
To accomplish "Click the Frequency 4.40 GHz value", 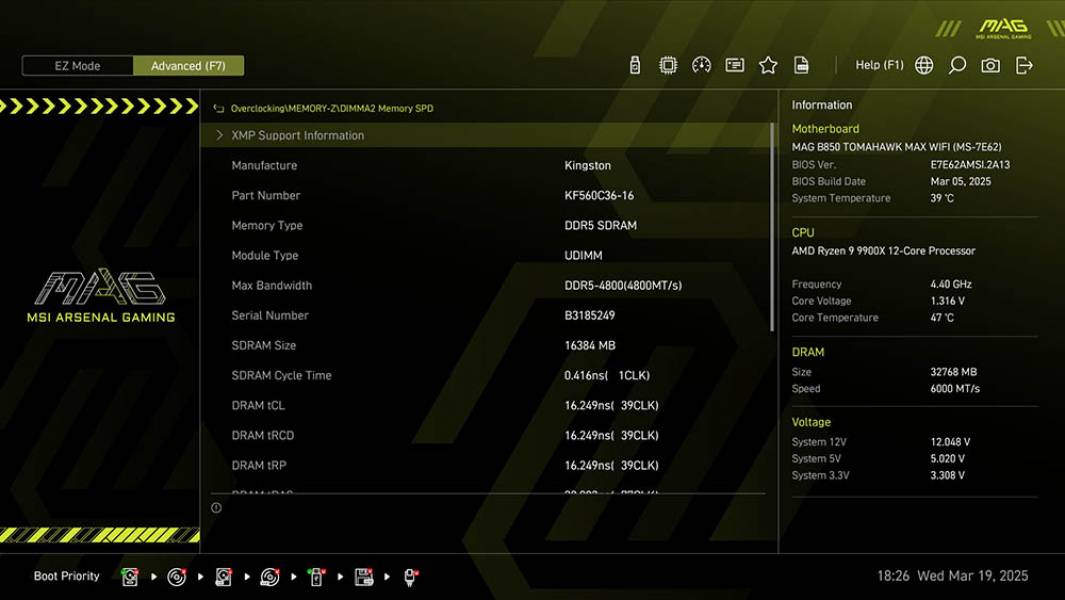I will point(950,284).
